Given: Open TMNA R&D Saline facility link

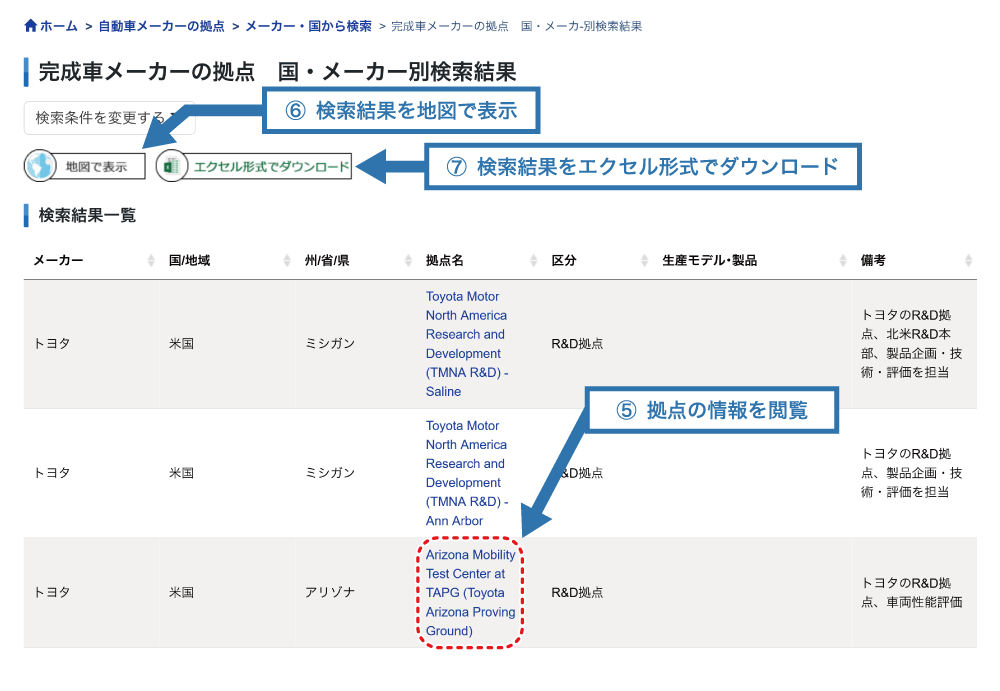Looking at the screenshot, I should pyautogui.click(x=466, y=344).
